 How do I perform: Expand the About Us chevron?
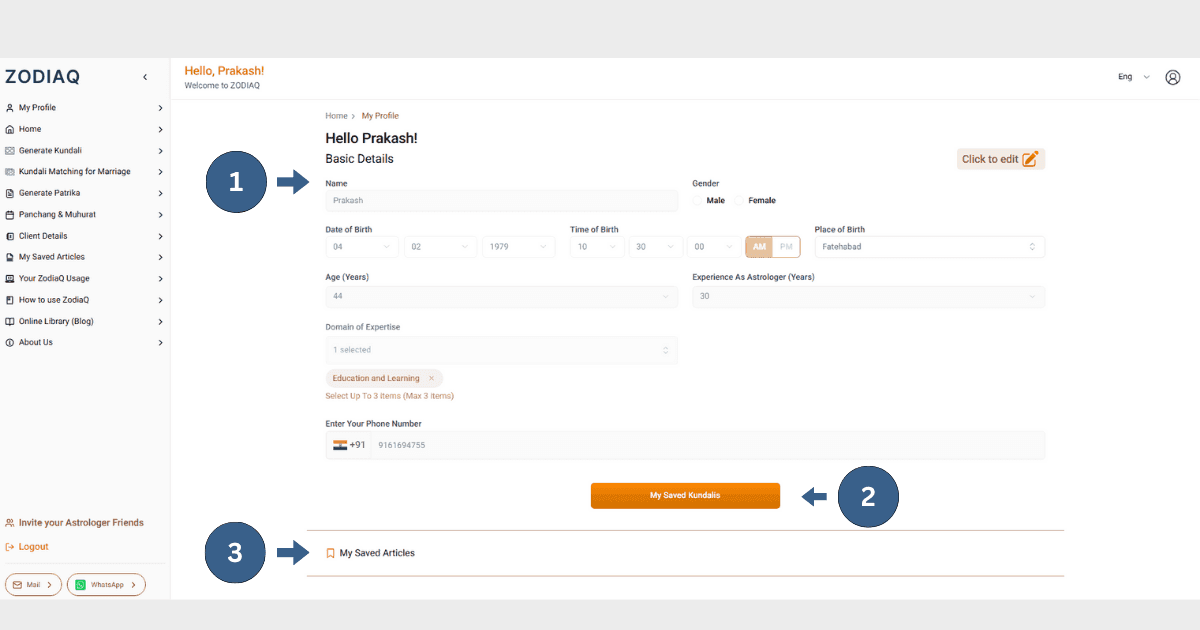pos(160,343)
